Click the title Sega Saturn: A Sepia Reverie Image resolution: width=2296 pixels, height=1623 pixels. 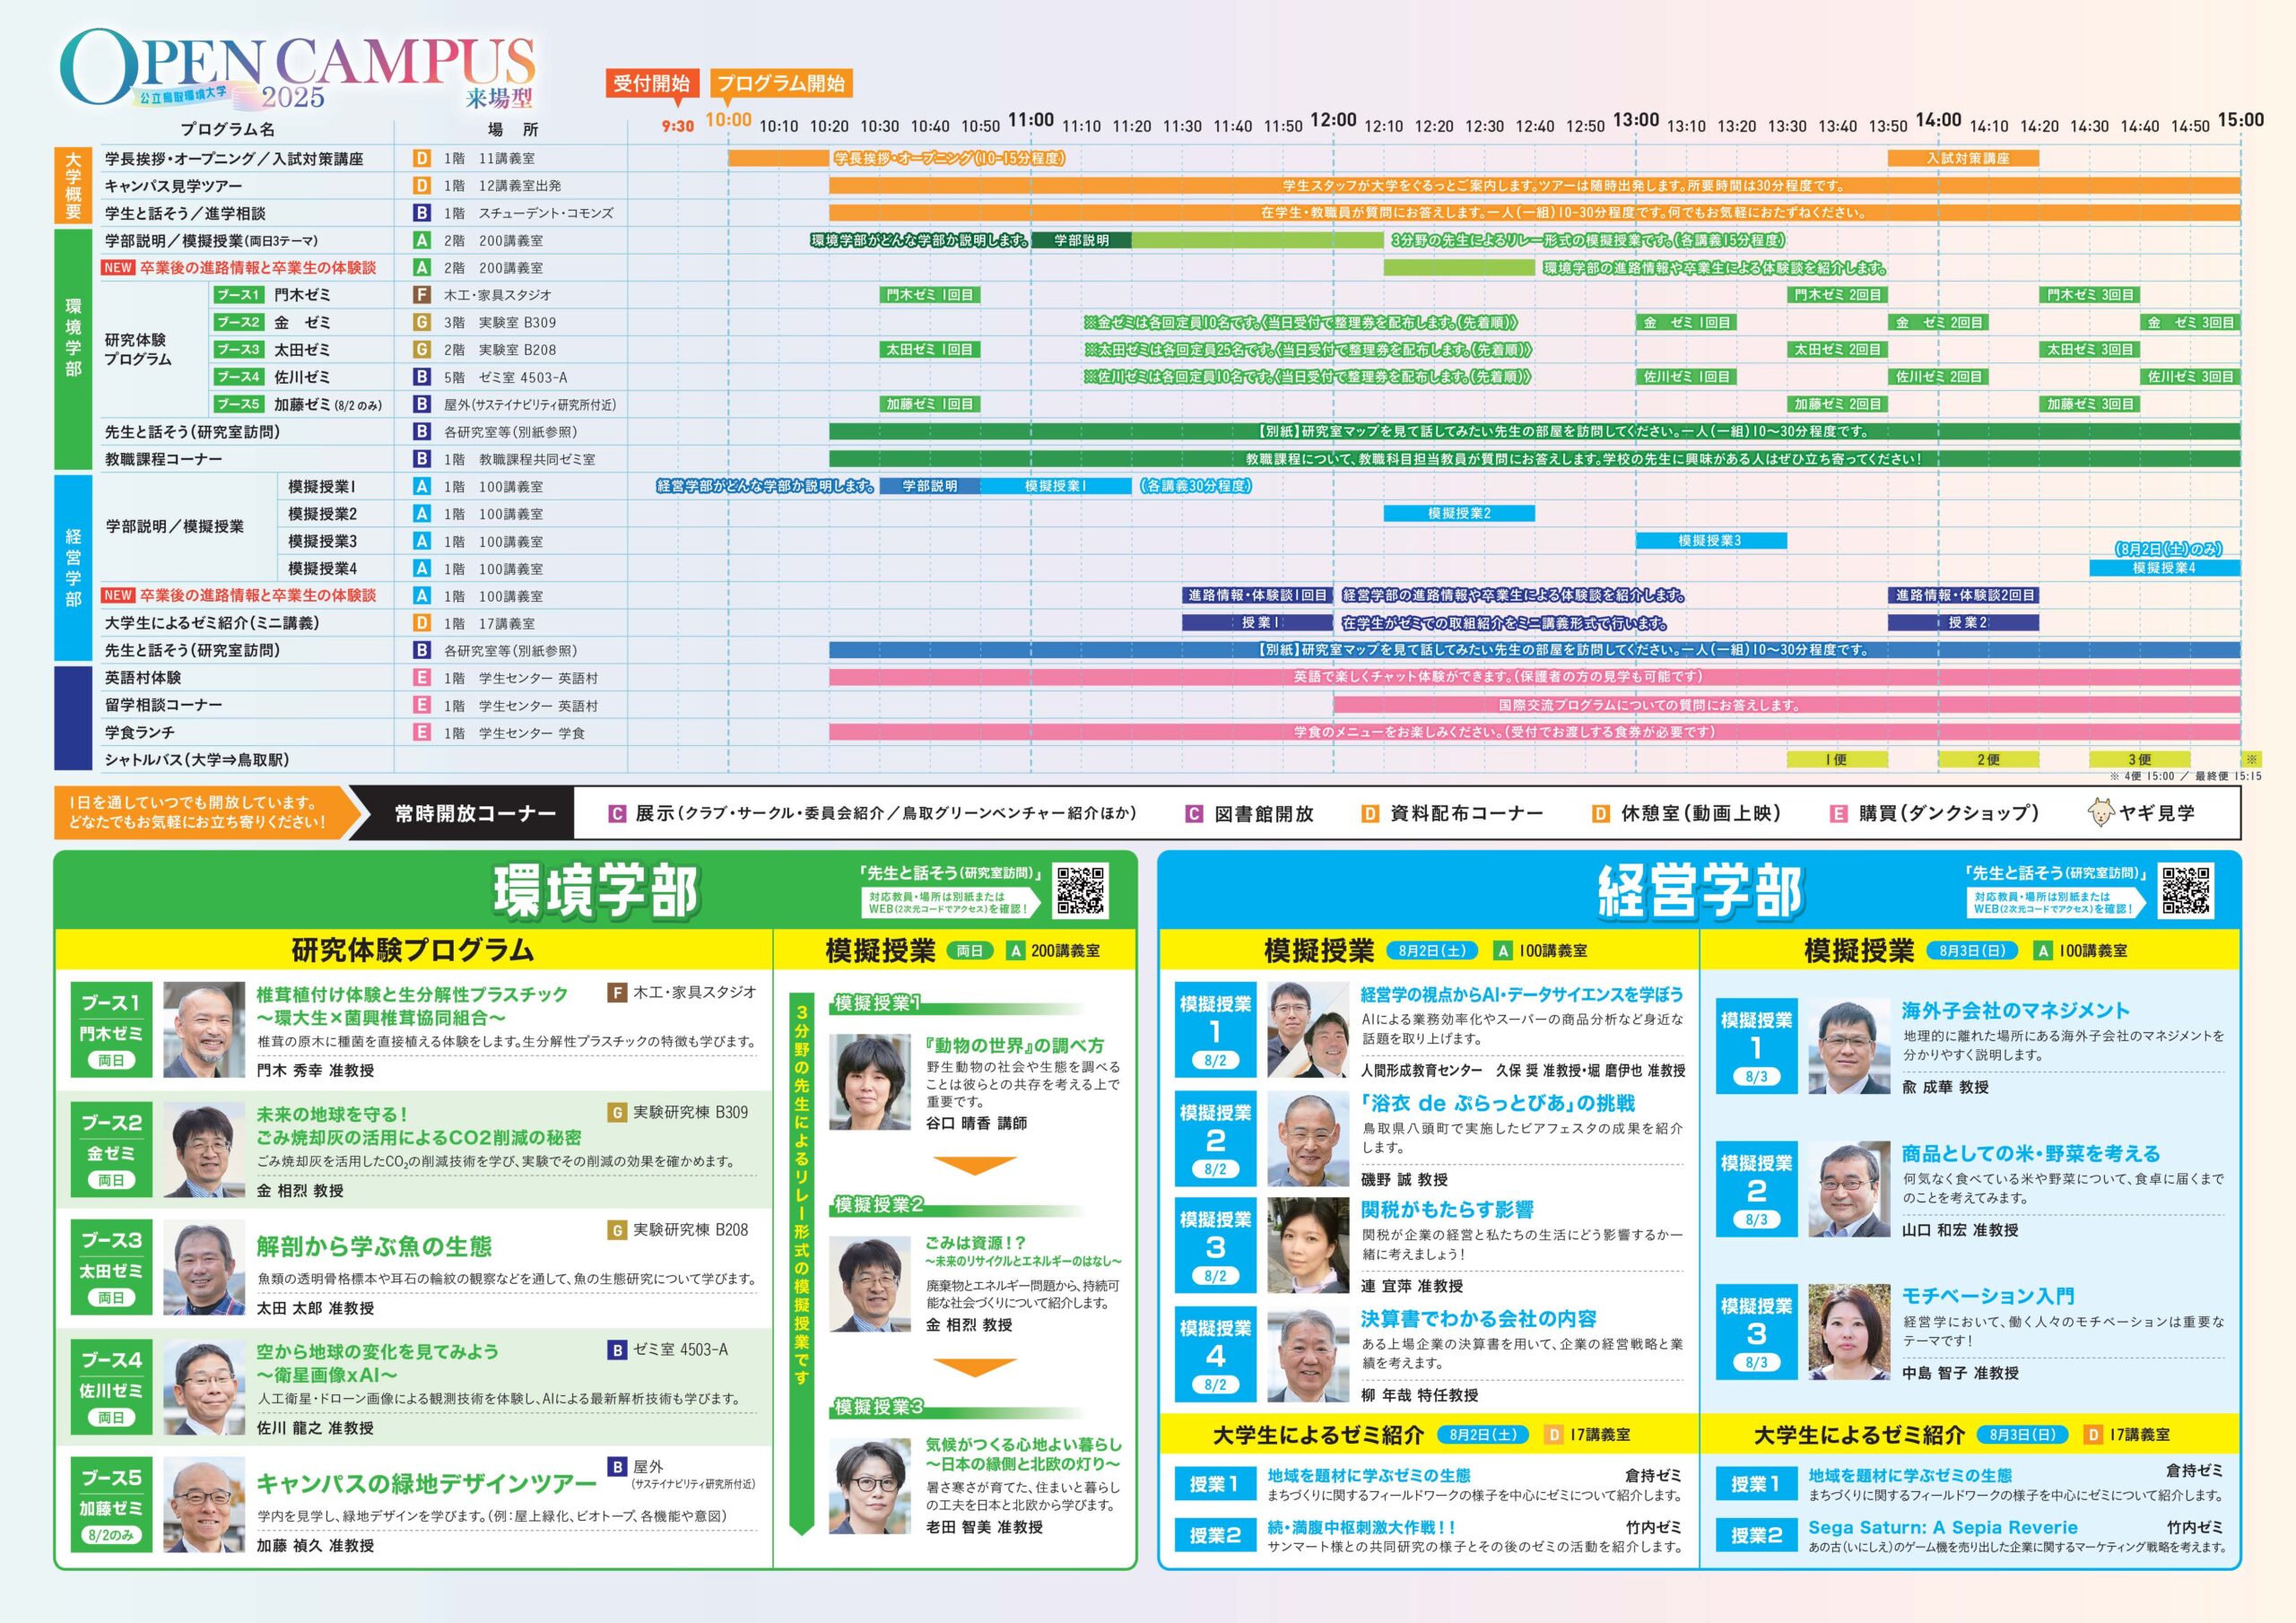click(1943, 1528)
